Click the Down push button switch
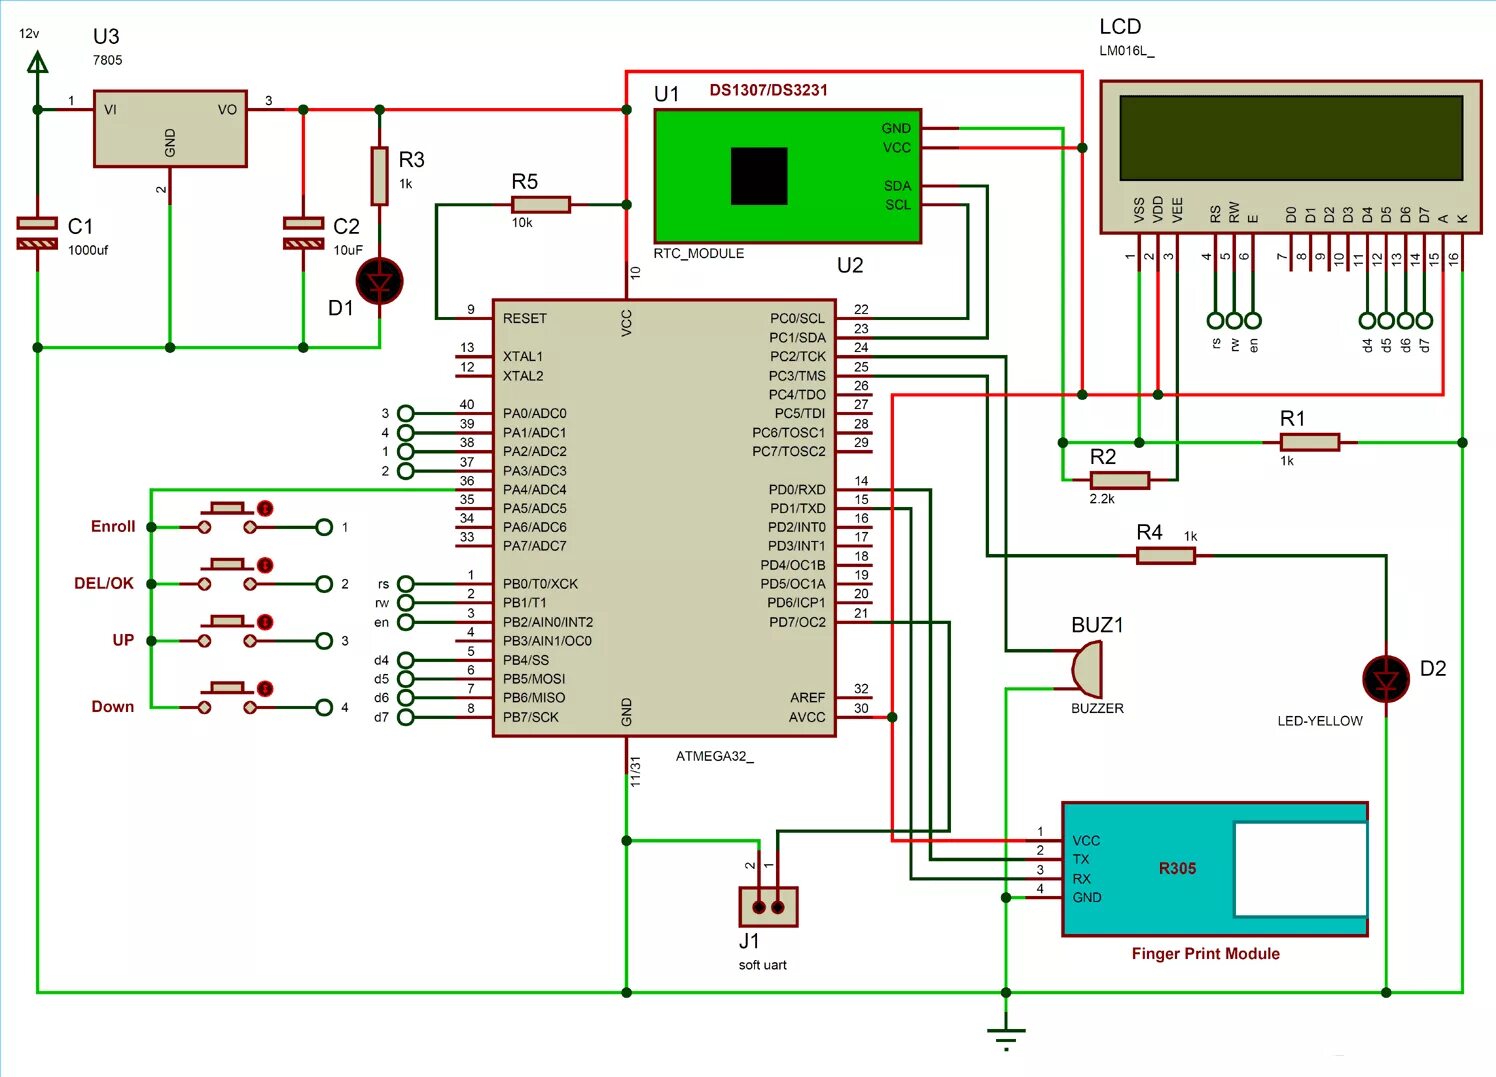The height and width of the screenshot is (1077, 1496). (227, 698)
